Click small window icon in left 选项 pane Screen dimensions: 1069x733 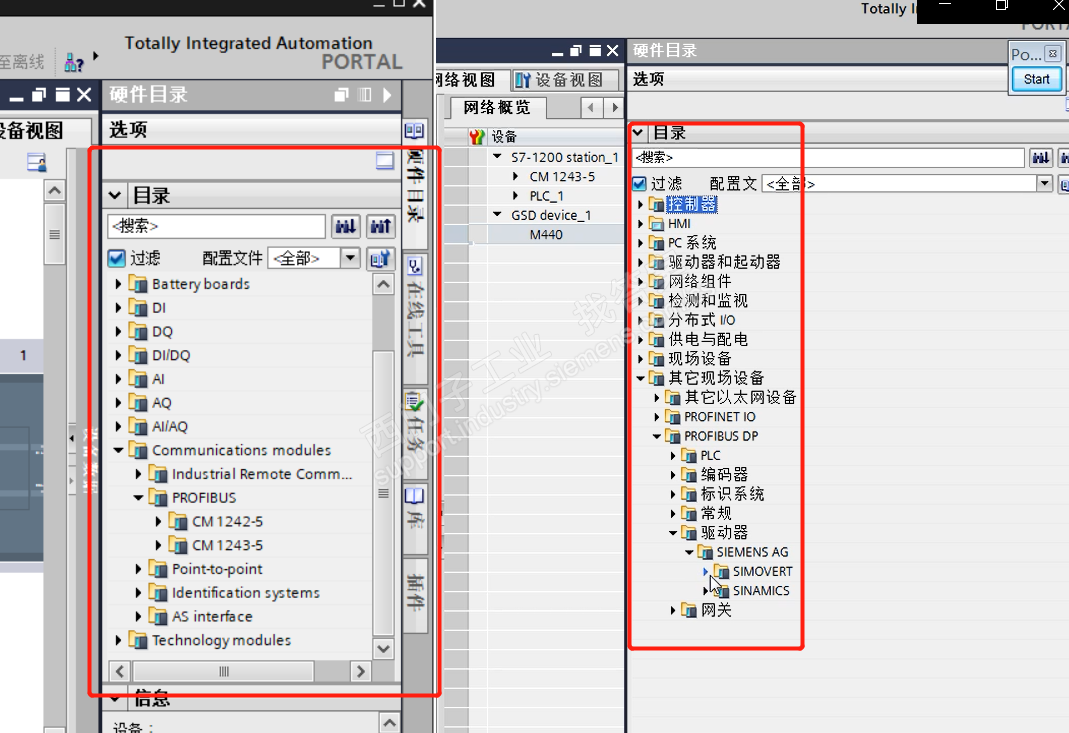click(x=385, y=161)
